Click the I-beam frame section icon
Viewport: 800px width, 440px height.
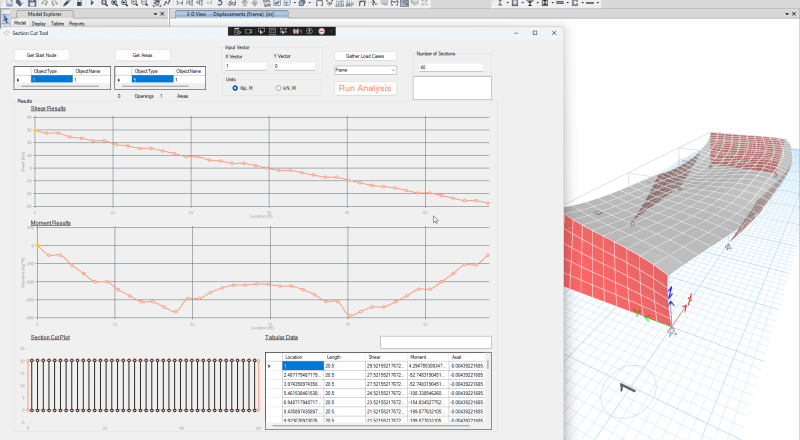coord(500,3)
